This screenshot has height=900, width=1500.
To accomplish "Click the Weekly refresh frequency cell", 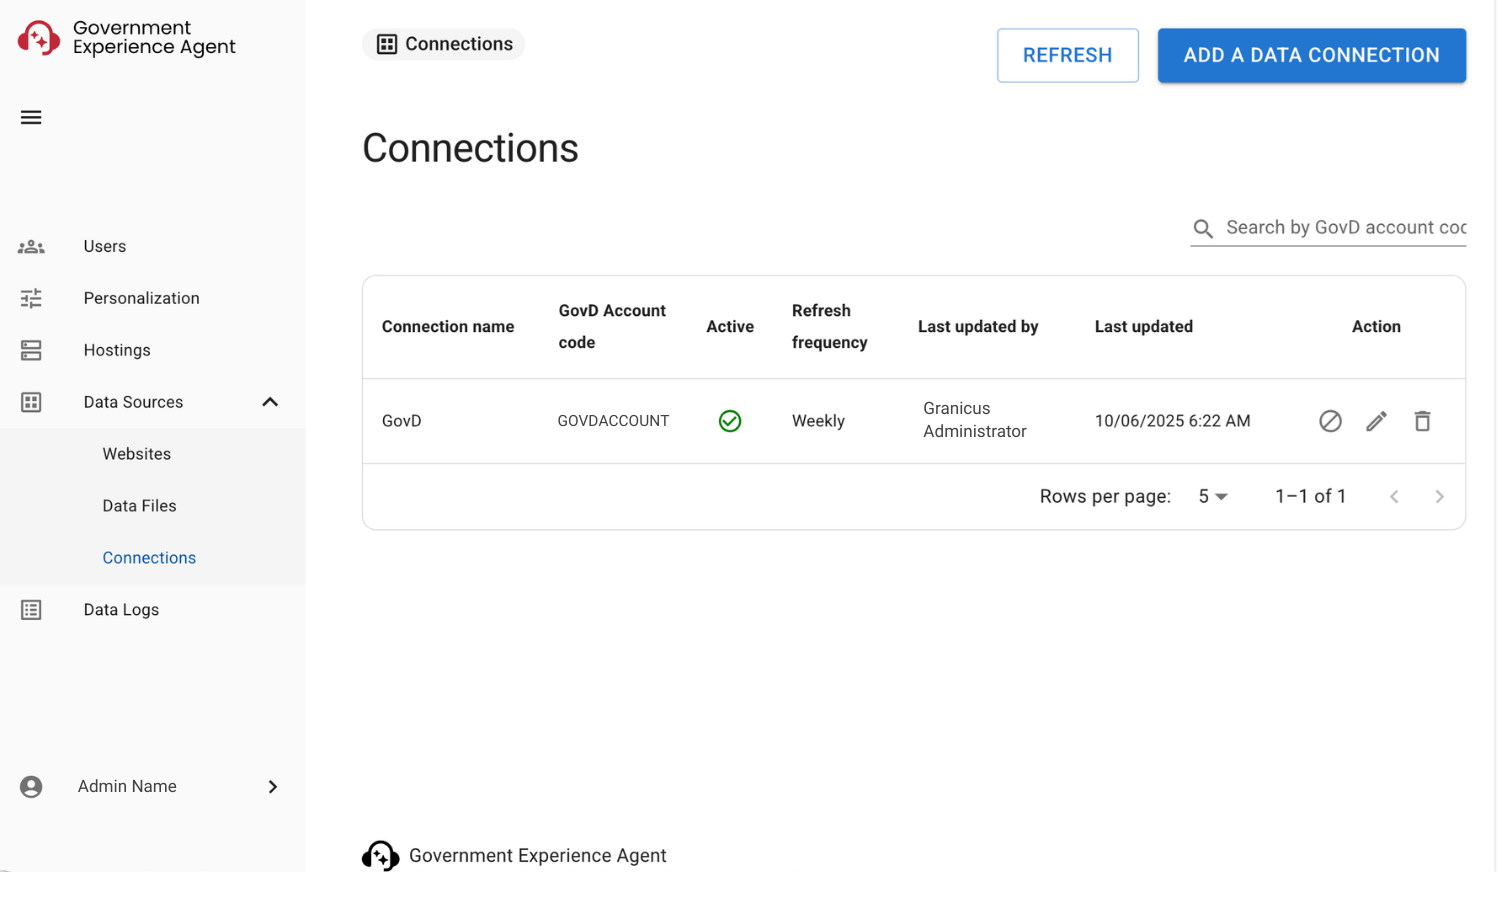I will 818,421.
